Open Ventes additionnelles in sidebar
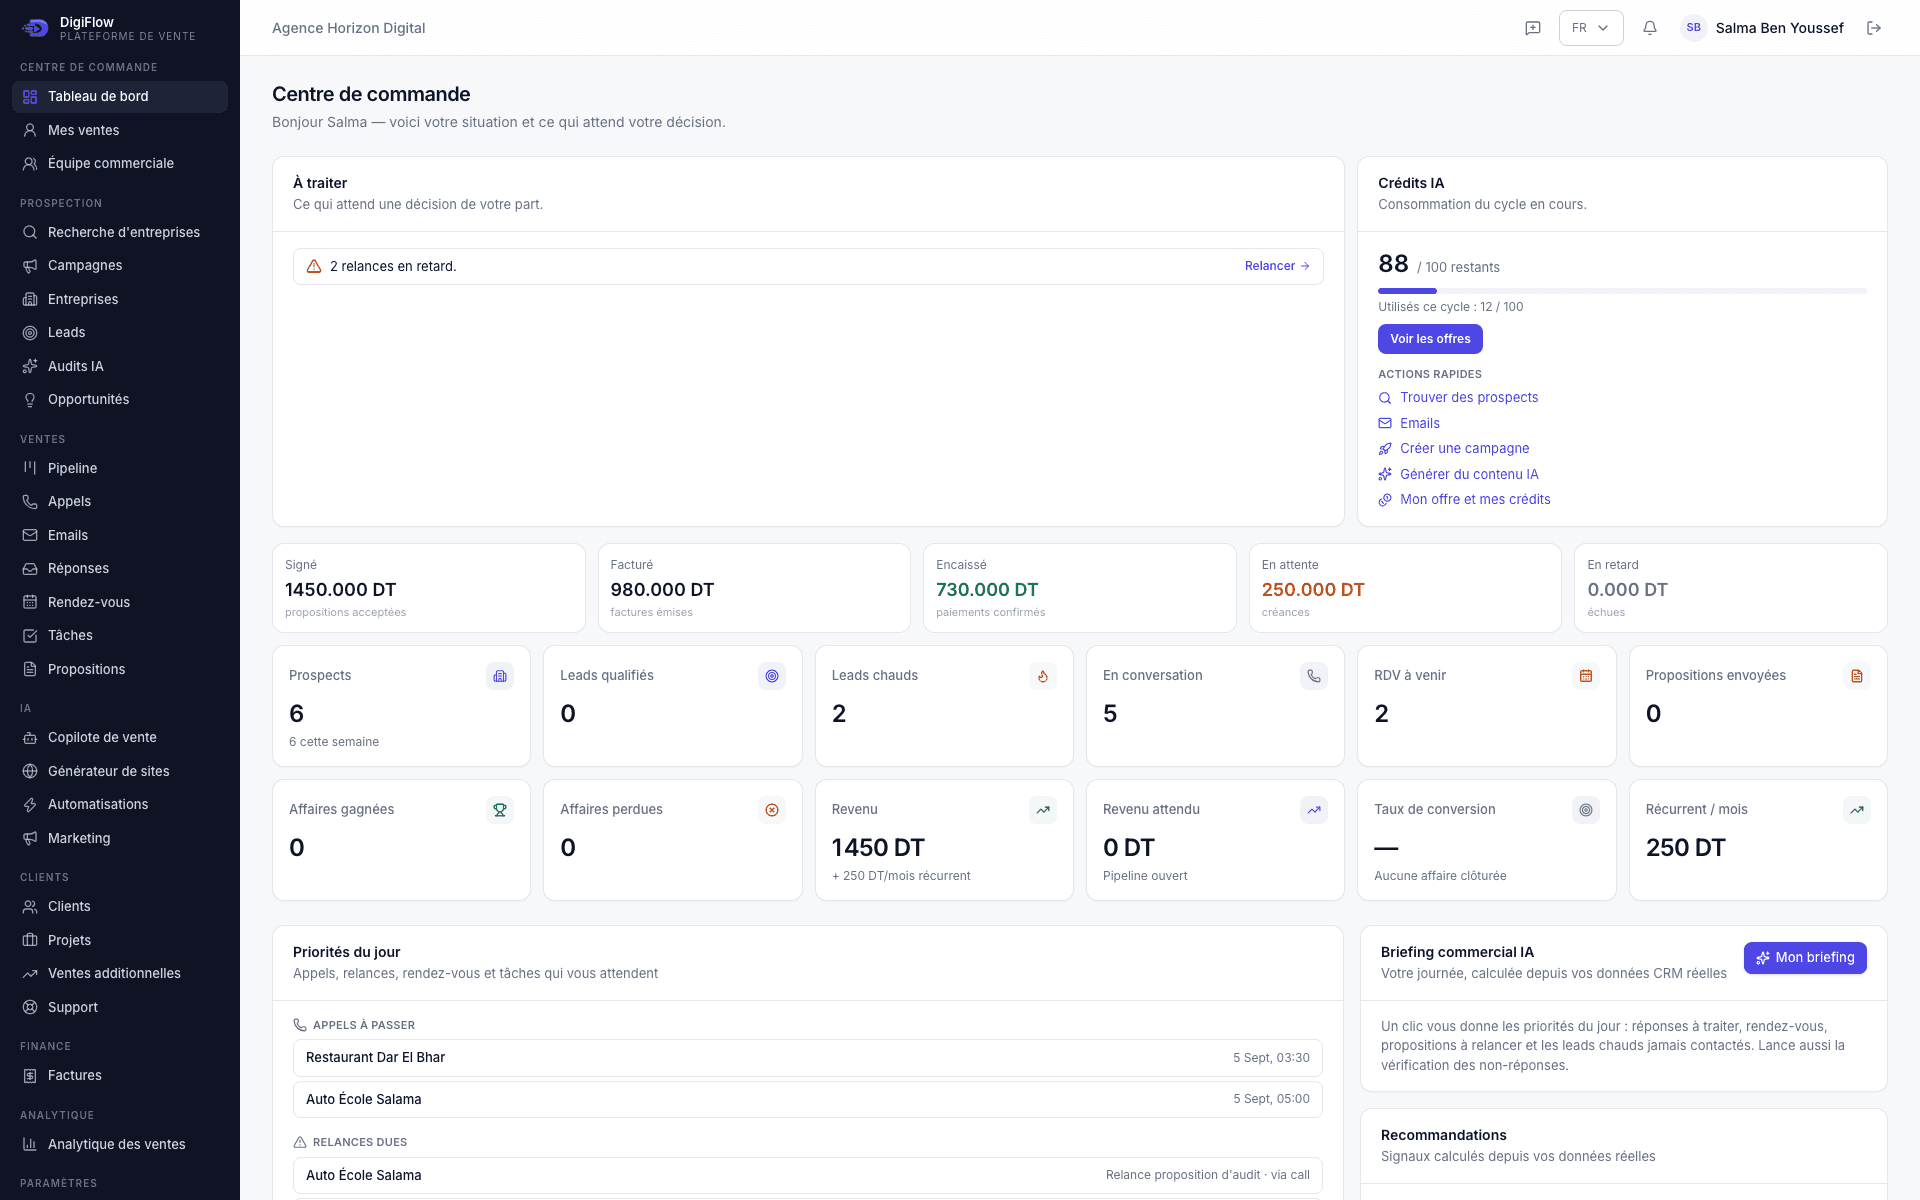The width and height of the screenshot is (1920, 1200). 120,973
